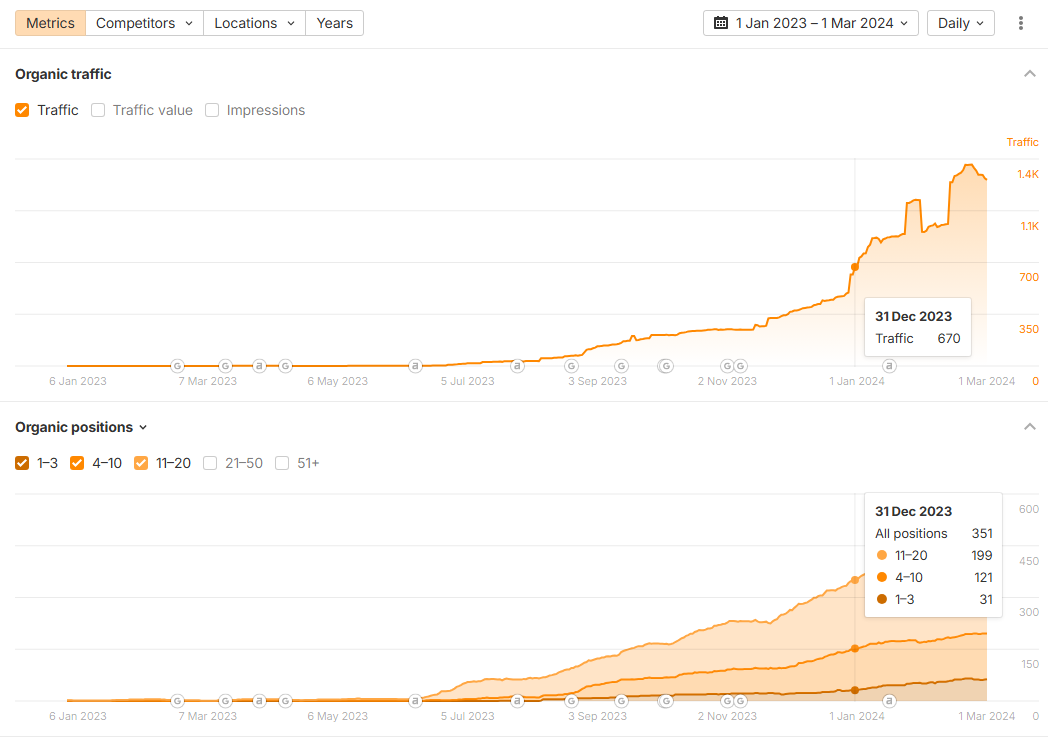Click second G marker on Organic traffic chart
The width and height of the screenshot is (1048, 737).
click(x=225, y=365)
